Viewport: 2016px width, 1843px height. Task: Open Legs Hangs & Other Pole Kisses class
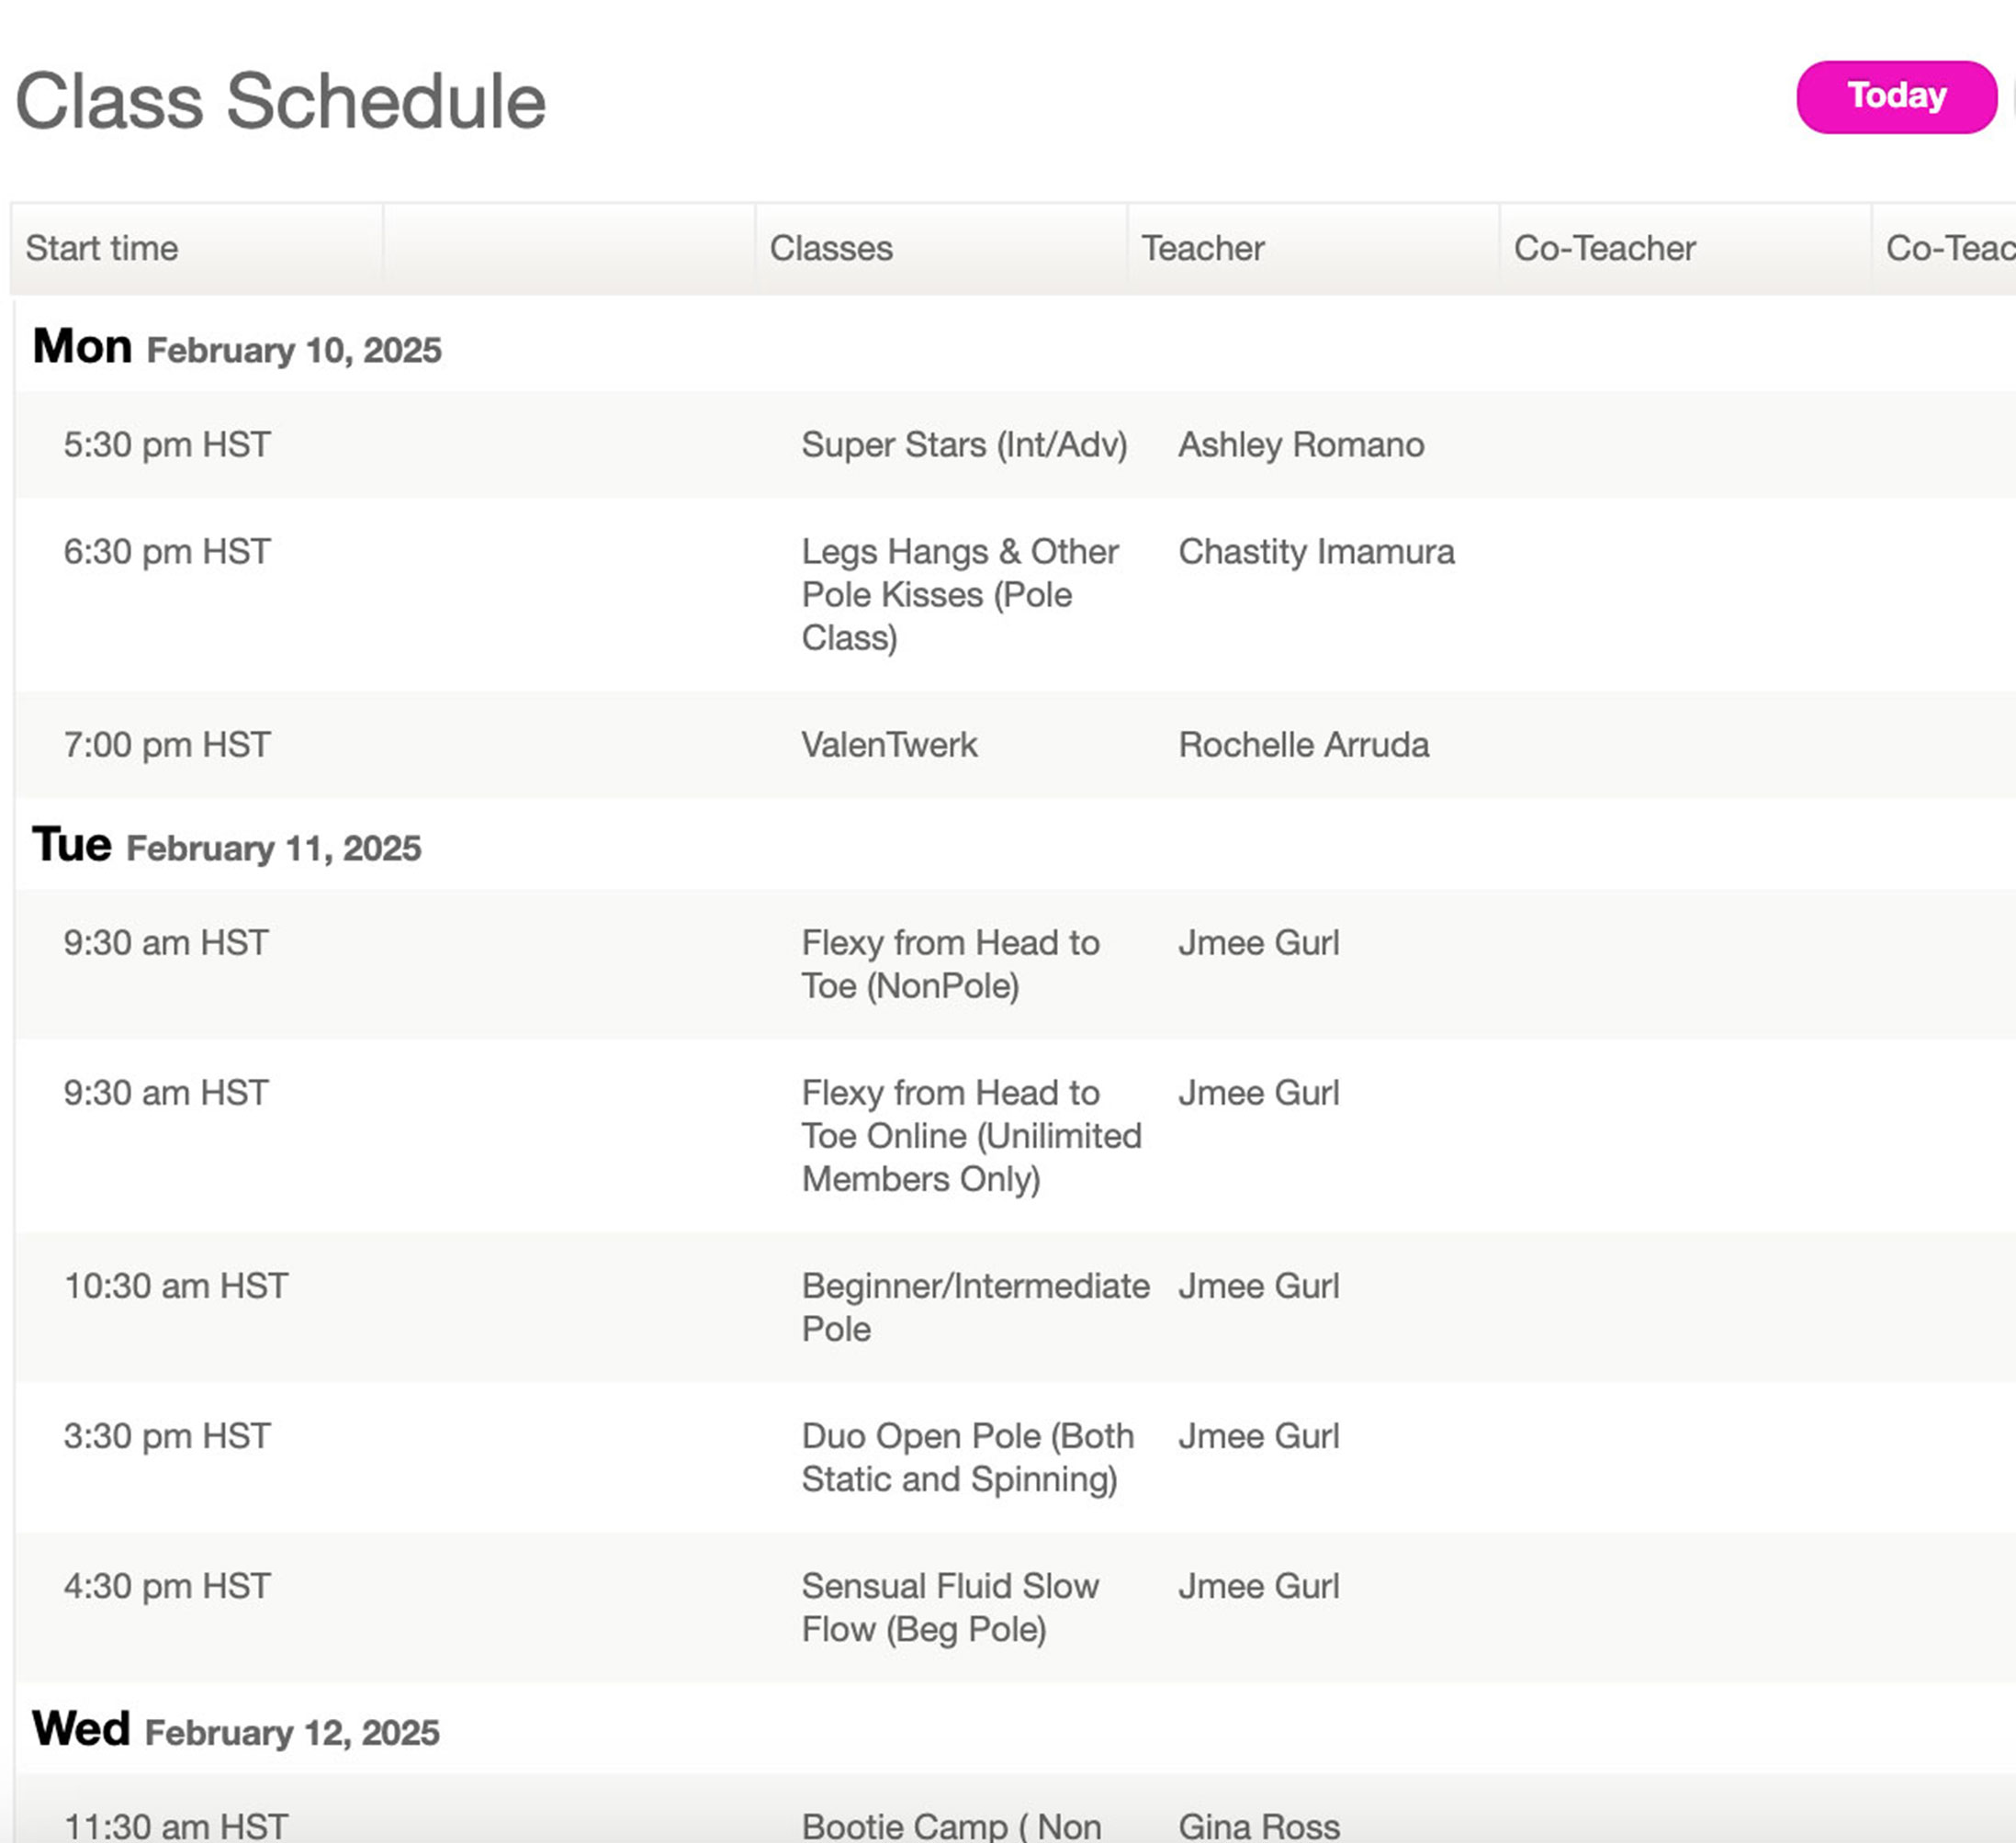click(x=960, y=595)
